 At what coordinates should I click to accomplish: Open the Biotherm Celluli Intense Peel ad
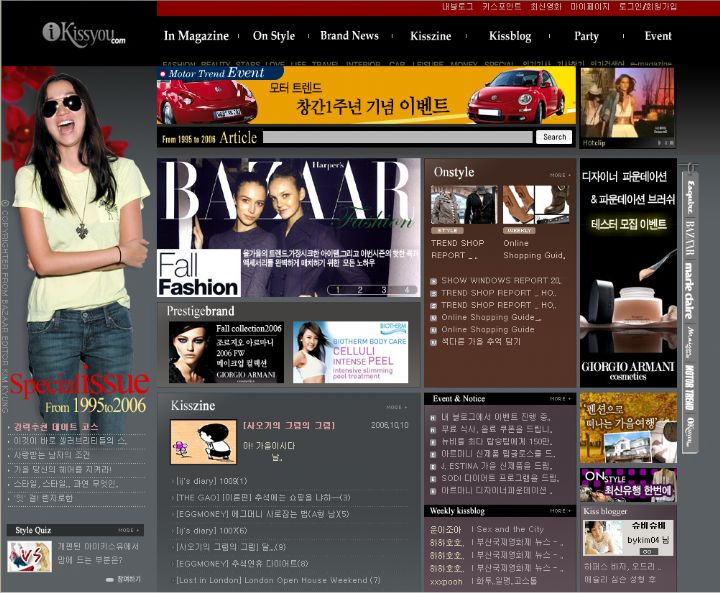(x=350, y=352)
